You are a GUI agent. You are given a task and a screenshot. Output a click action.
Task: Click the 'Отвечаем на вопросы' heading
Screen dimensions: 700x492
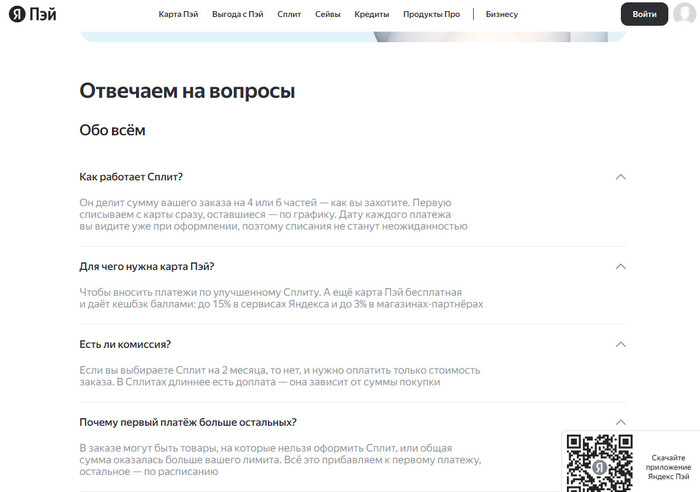click(187, 91)
